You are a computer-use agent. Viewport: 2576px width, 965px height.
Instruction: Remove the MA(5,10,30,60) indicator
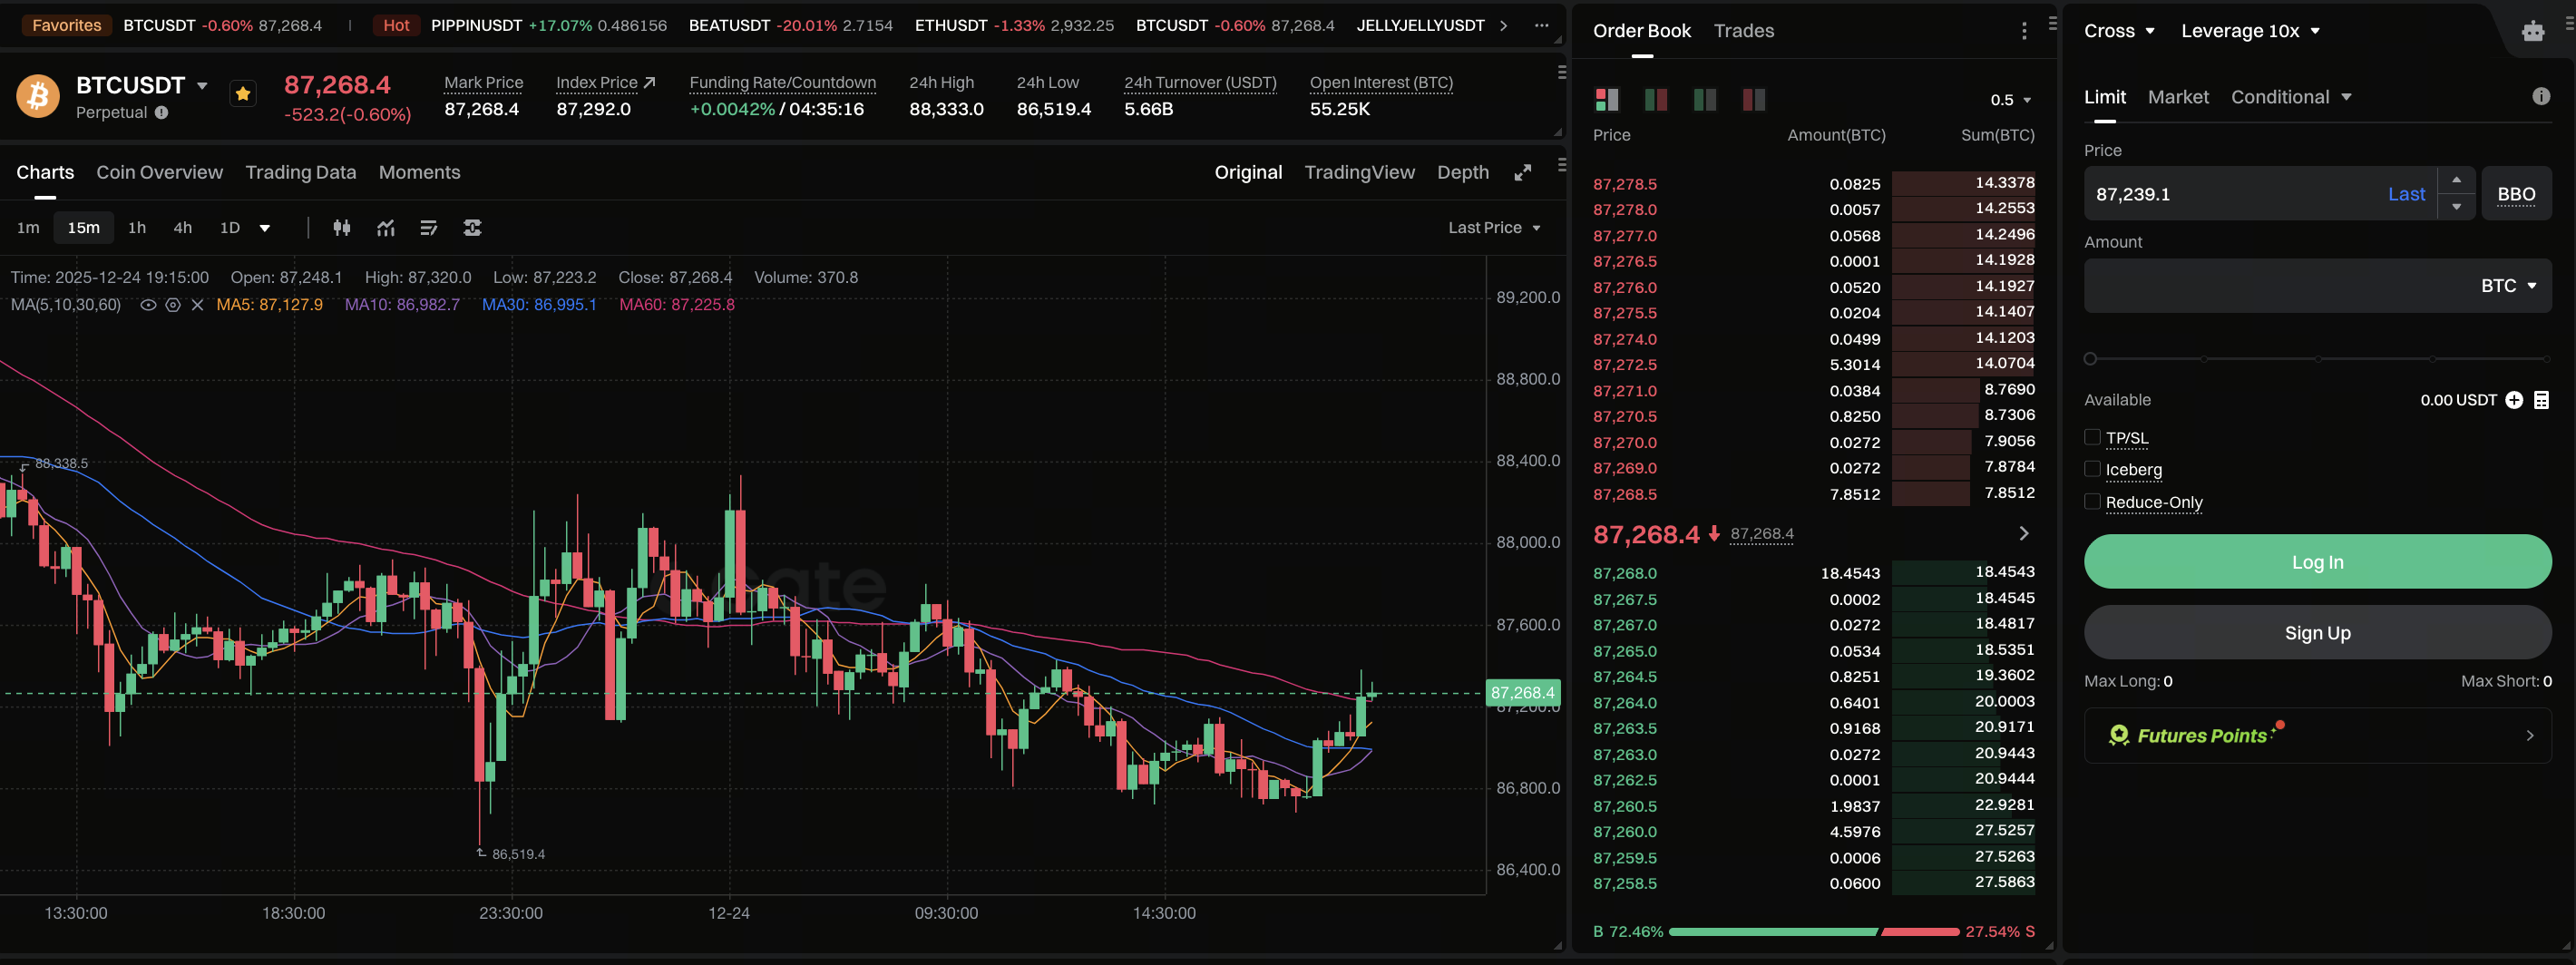[x=197, y=305]
